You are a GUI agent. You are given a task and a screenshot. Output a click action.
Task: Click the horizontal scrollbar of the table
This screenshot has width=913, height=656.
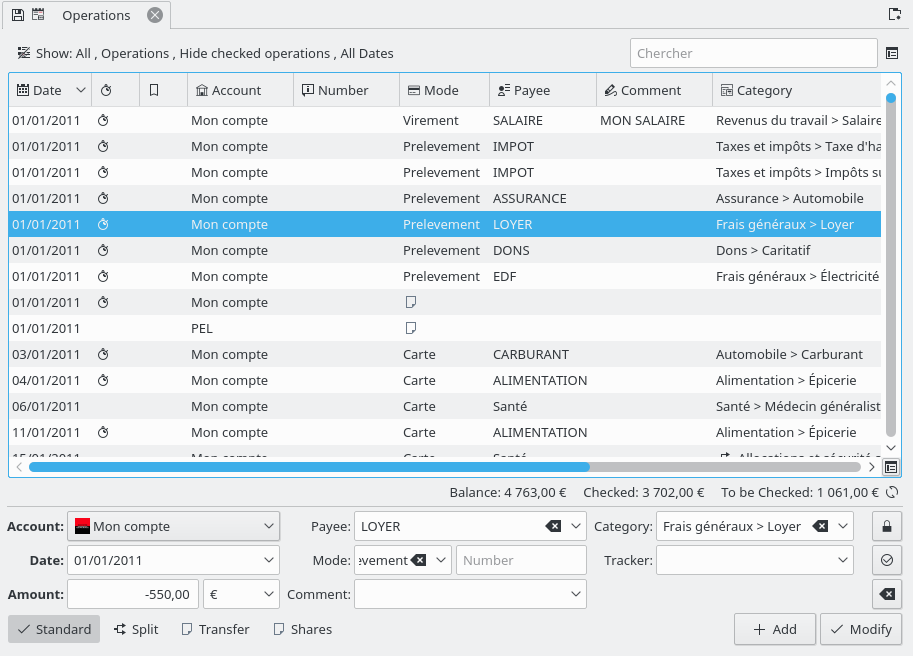click(309, 467)
